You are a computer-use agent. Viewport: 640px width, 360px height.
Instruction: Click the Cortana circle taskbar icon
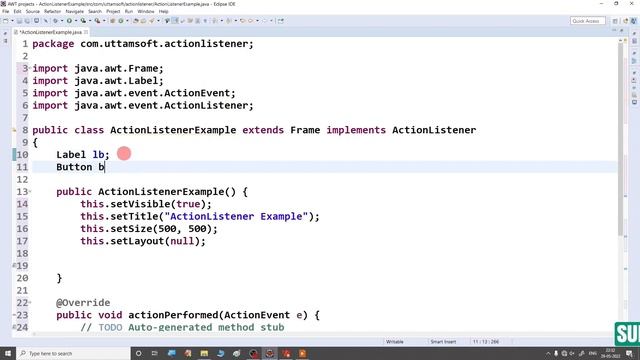point(138,353)
